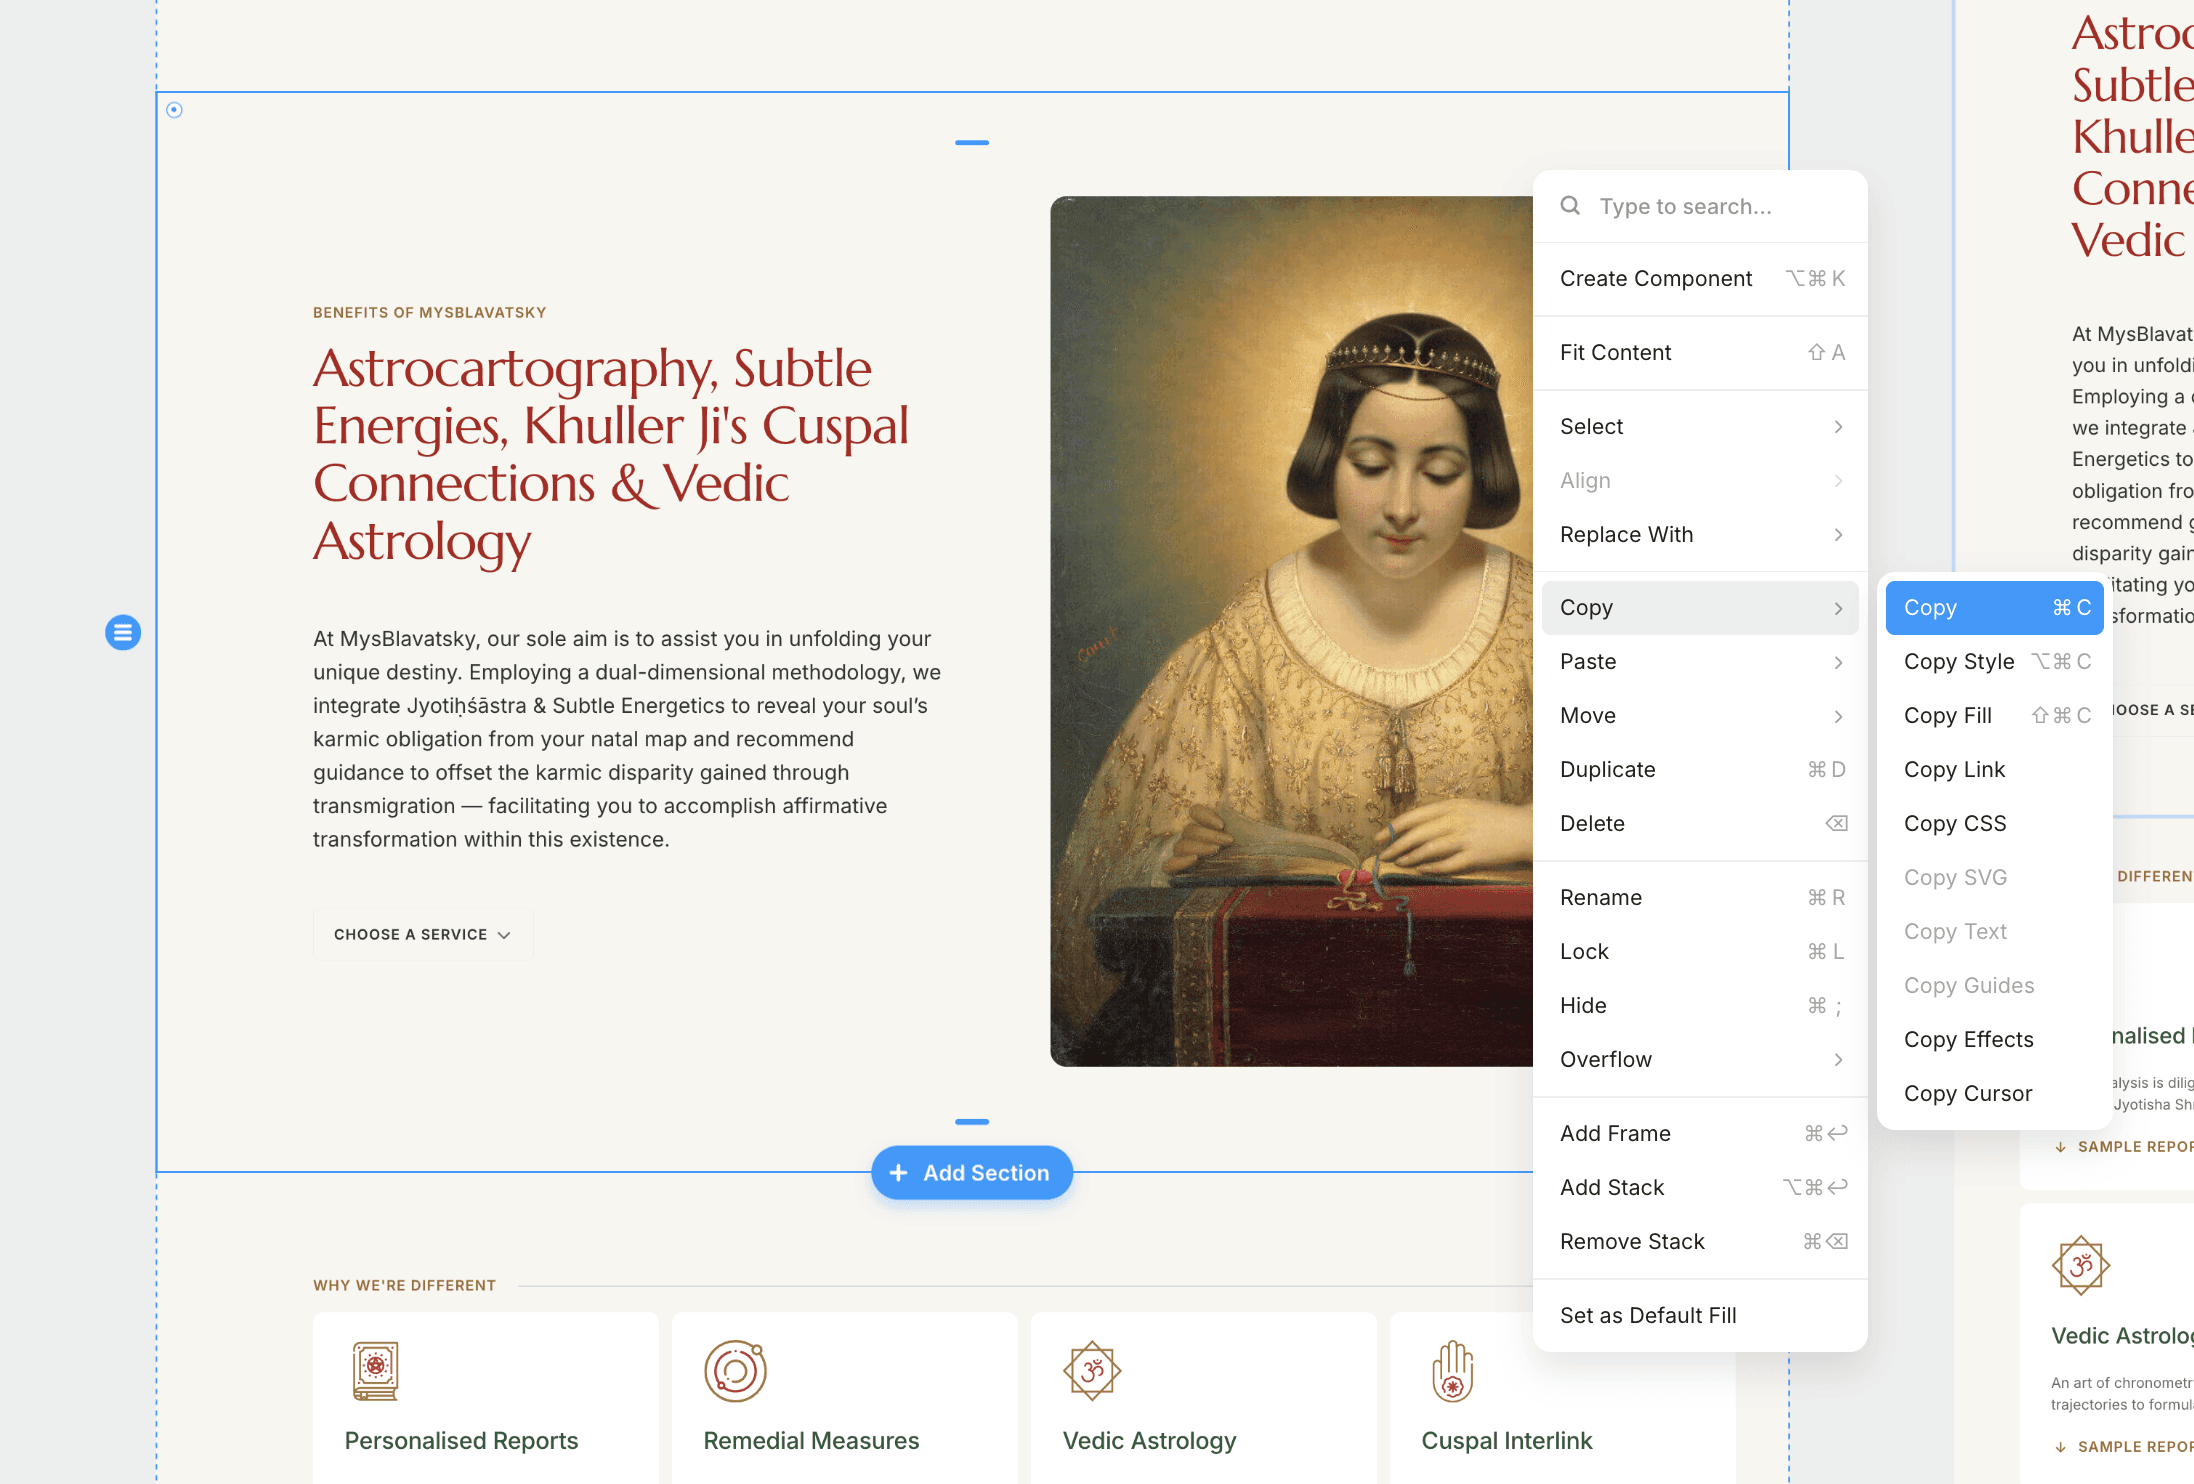The image size is (2194, 1484).
Task: Choose Add Stack menu entry
Action: click(1700, 1188)
